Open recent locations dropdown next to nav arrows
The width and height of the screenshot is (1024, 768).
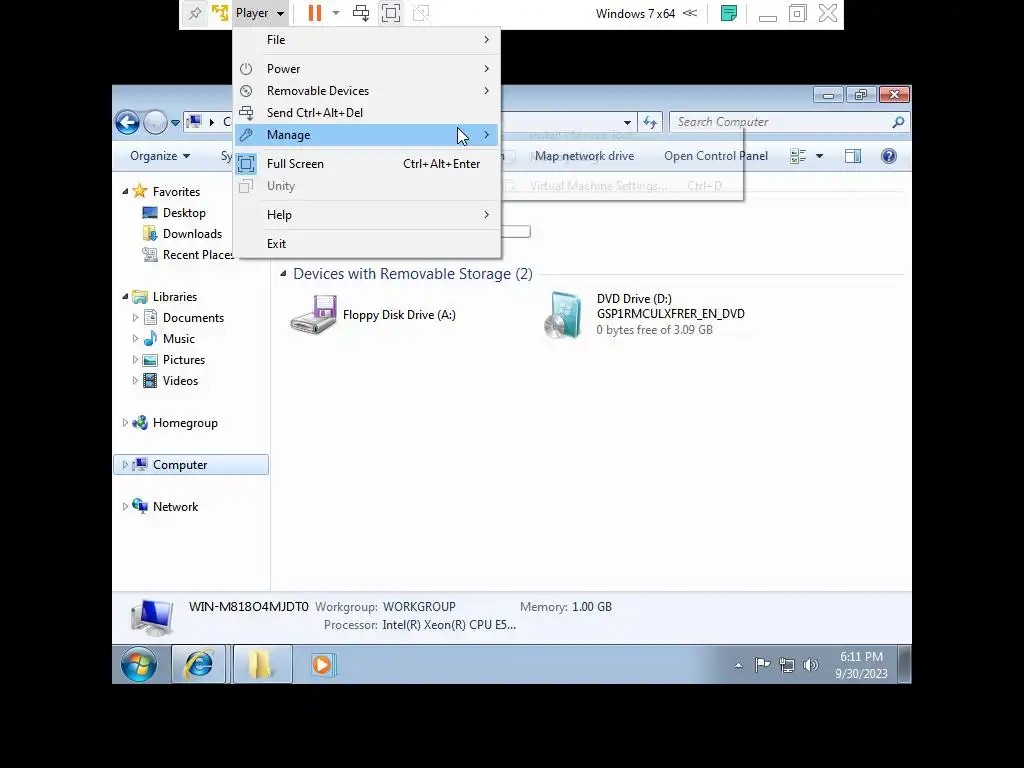[x=175, y=122]
